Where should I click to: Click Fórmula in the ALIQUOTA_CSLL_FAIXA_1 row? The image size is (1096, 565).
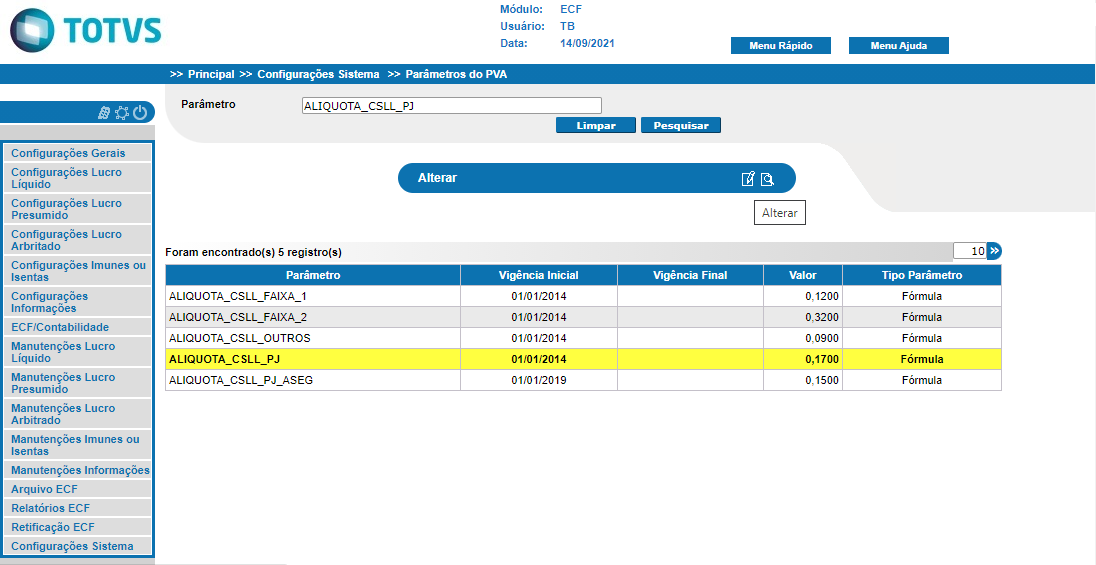click(922, 296)
